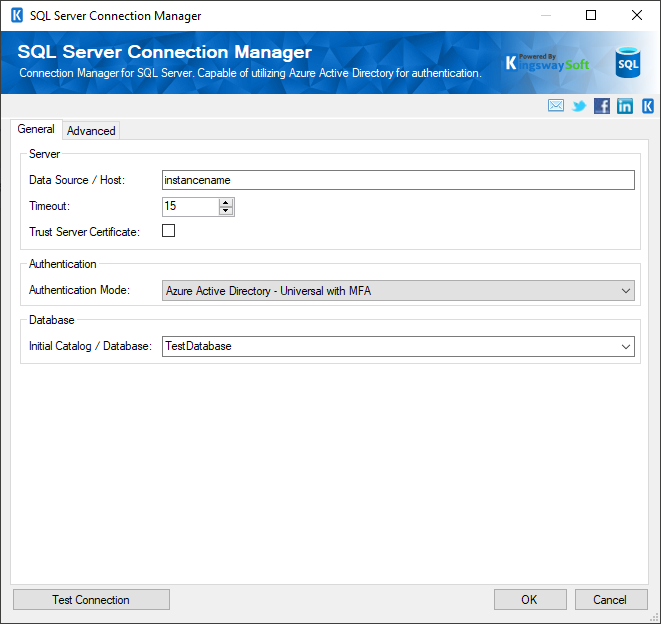Select the General tab

(x=36, y=130)
